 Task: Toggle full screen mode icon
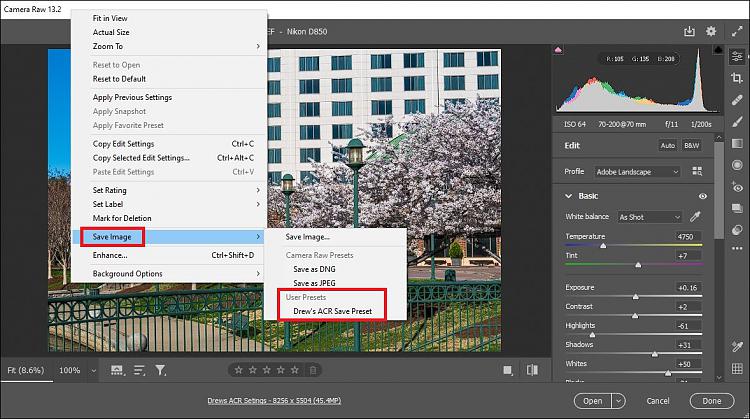(737, 32)
